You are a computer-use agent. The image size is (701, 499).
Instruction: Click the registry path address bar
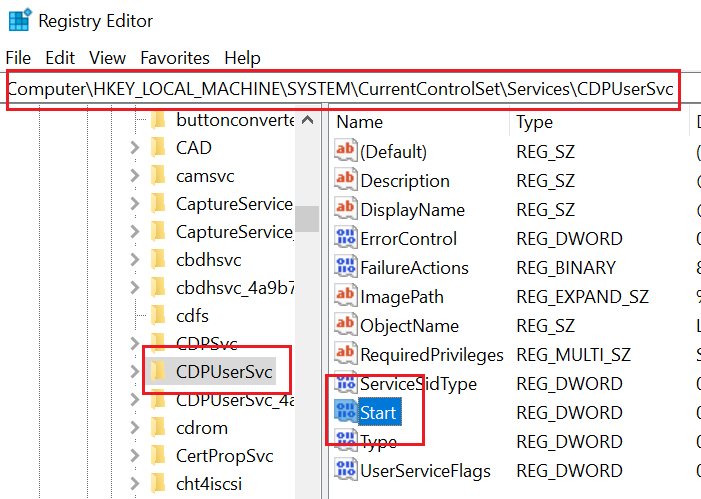coord(343,89)
